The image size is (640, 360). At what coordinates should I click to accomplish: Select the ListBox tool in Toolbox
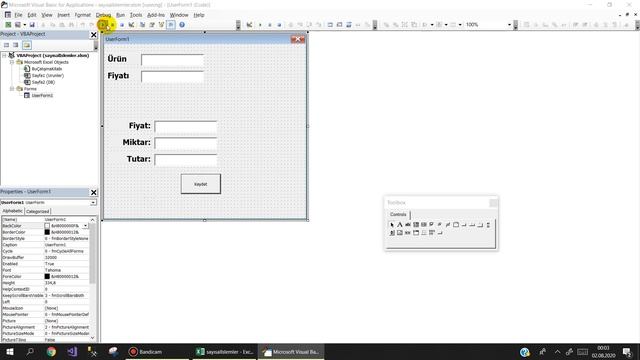click(424, 224)
